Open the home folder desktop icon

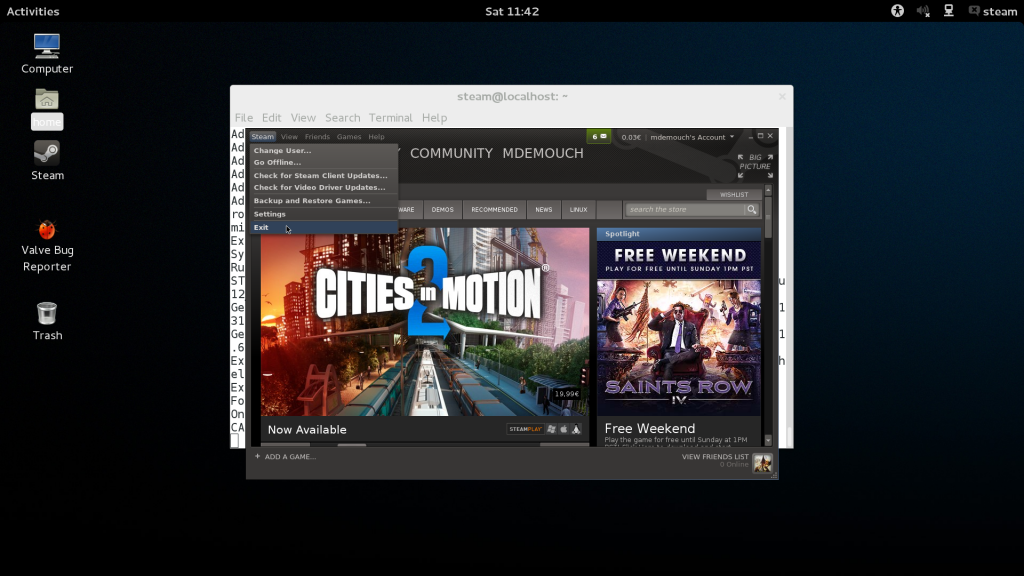click(47, 108)
